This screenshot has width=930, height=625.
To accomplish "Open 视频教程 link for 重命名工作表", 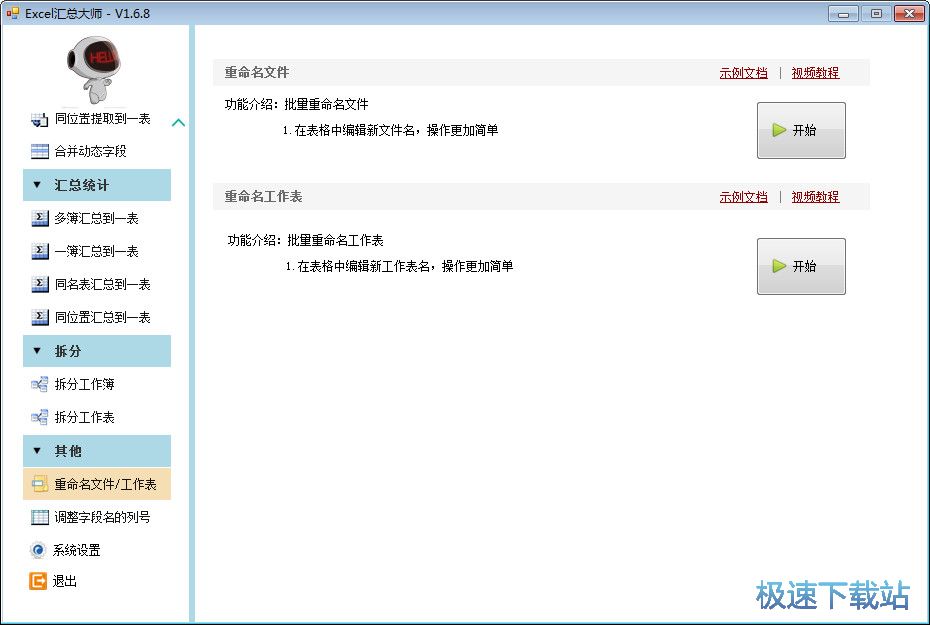I will coord(815,197).
